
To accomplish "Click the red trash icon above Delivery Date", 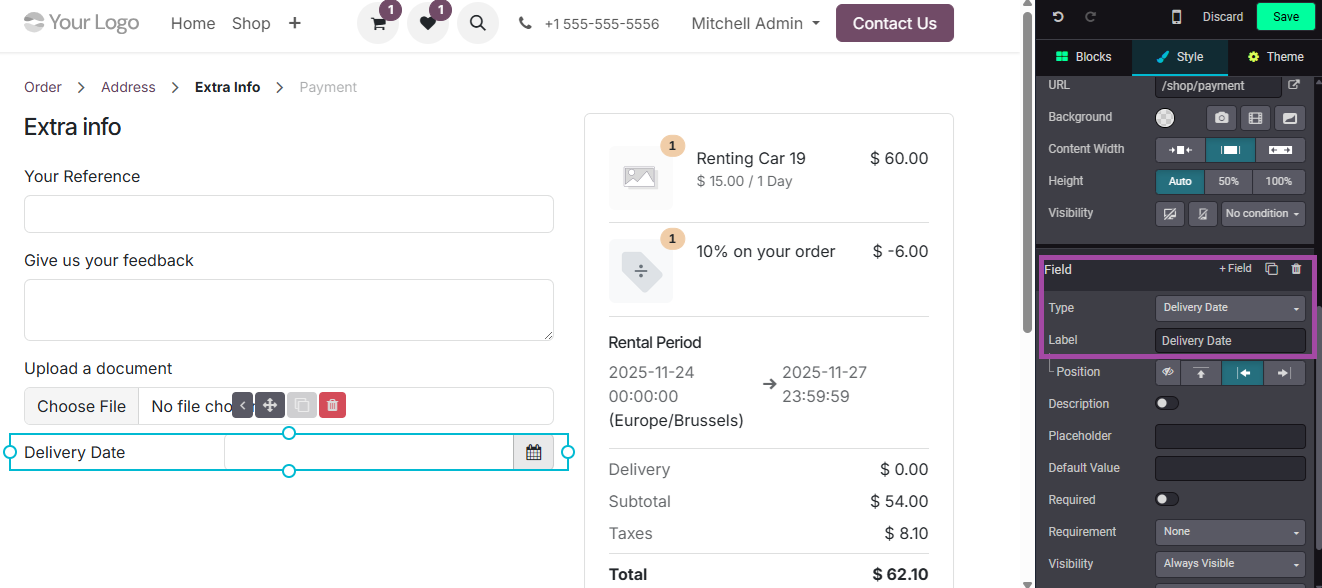I will [333, 405].
